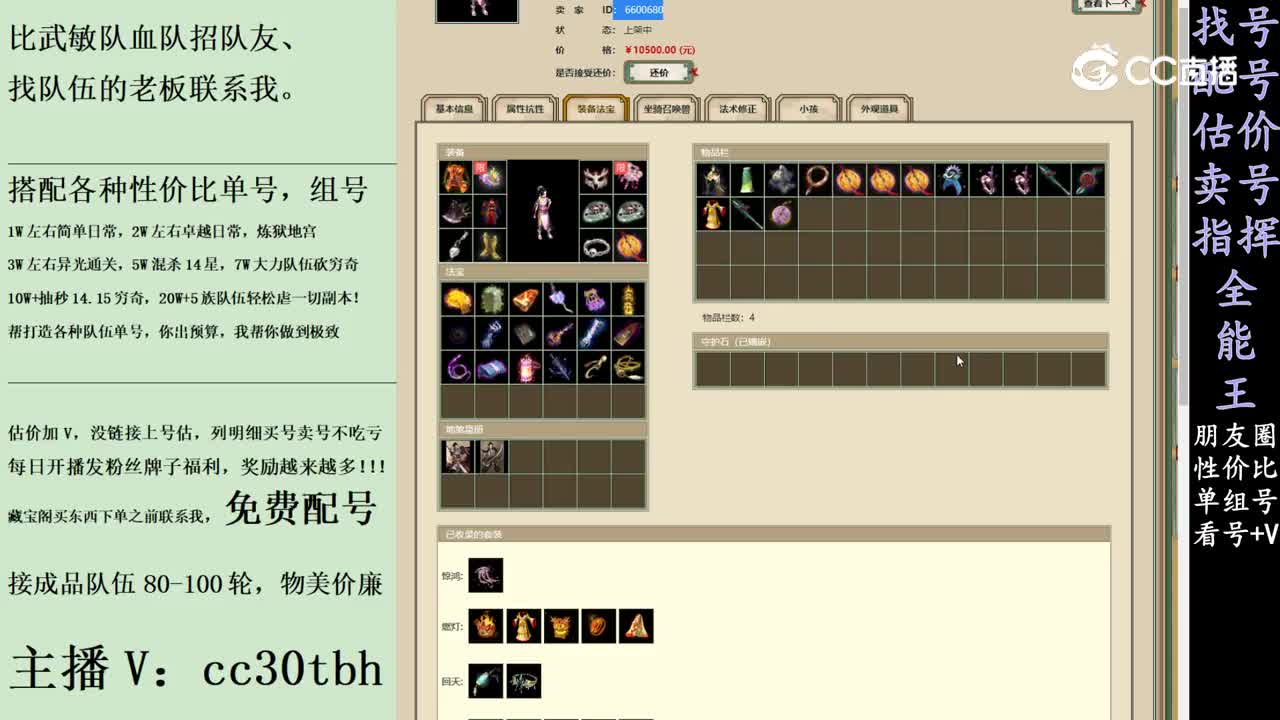
Task: Click the price ¥10500.00 text
Action: coord(660,50)
